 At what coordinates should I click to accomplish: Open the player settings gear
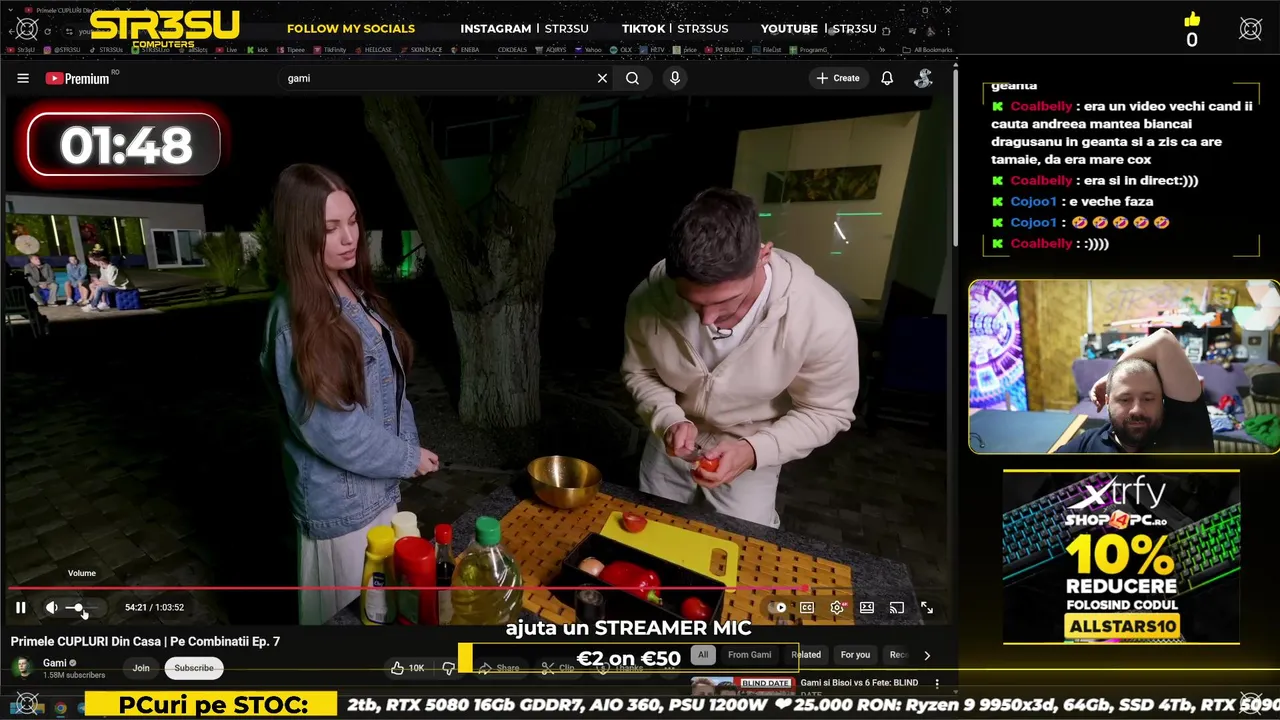pos(837,607)
